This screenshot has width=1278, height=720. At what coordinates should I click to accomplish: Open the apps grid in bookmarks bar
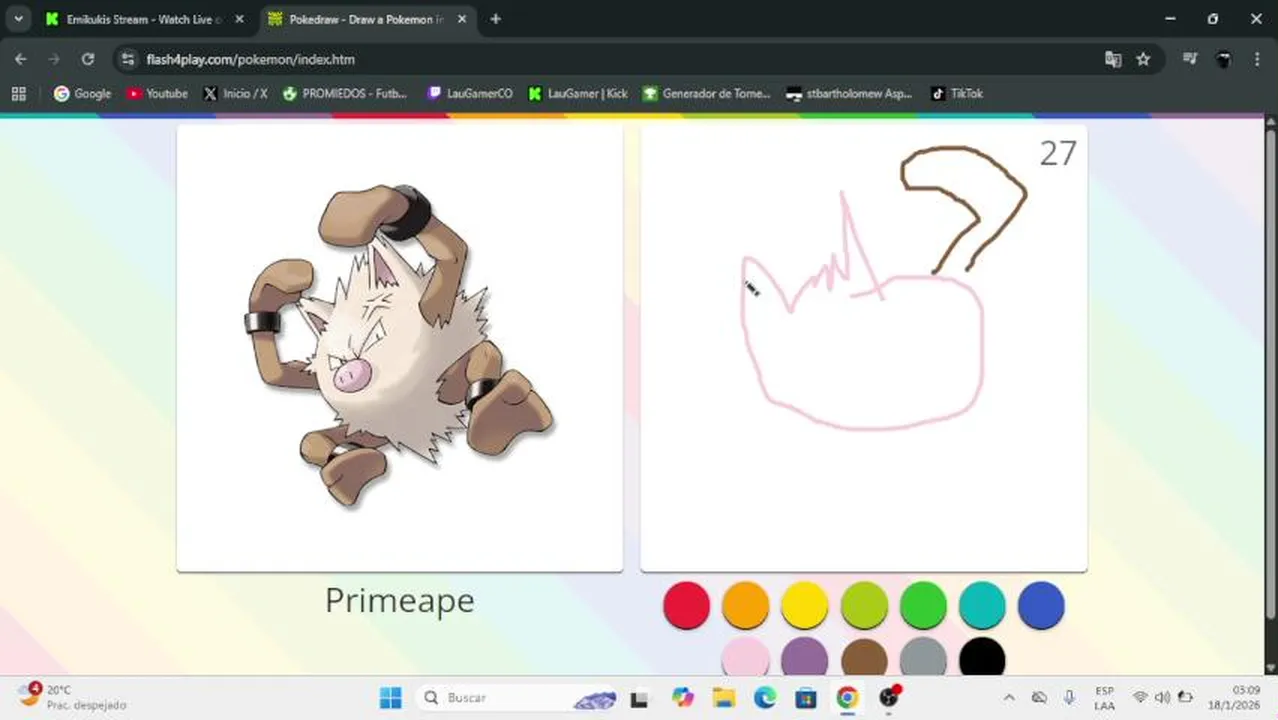[x=18, y=93]
